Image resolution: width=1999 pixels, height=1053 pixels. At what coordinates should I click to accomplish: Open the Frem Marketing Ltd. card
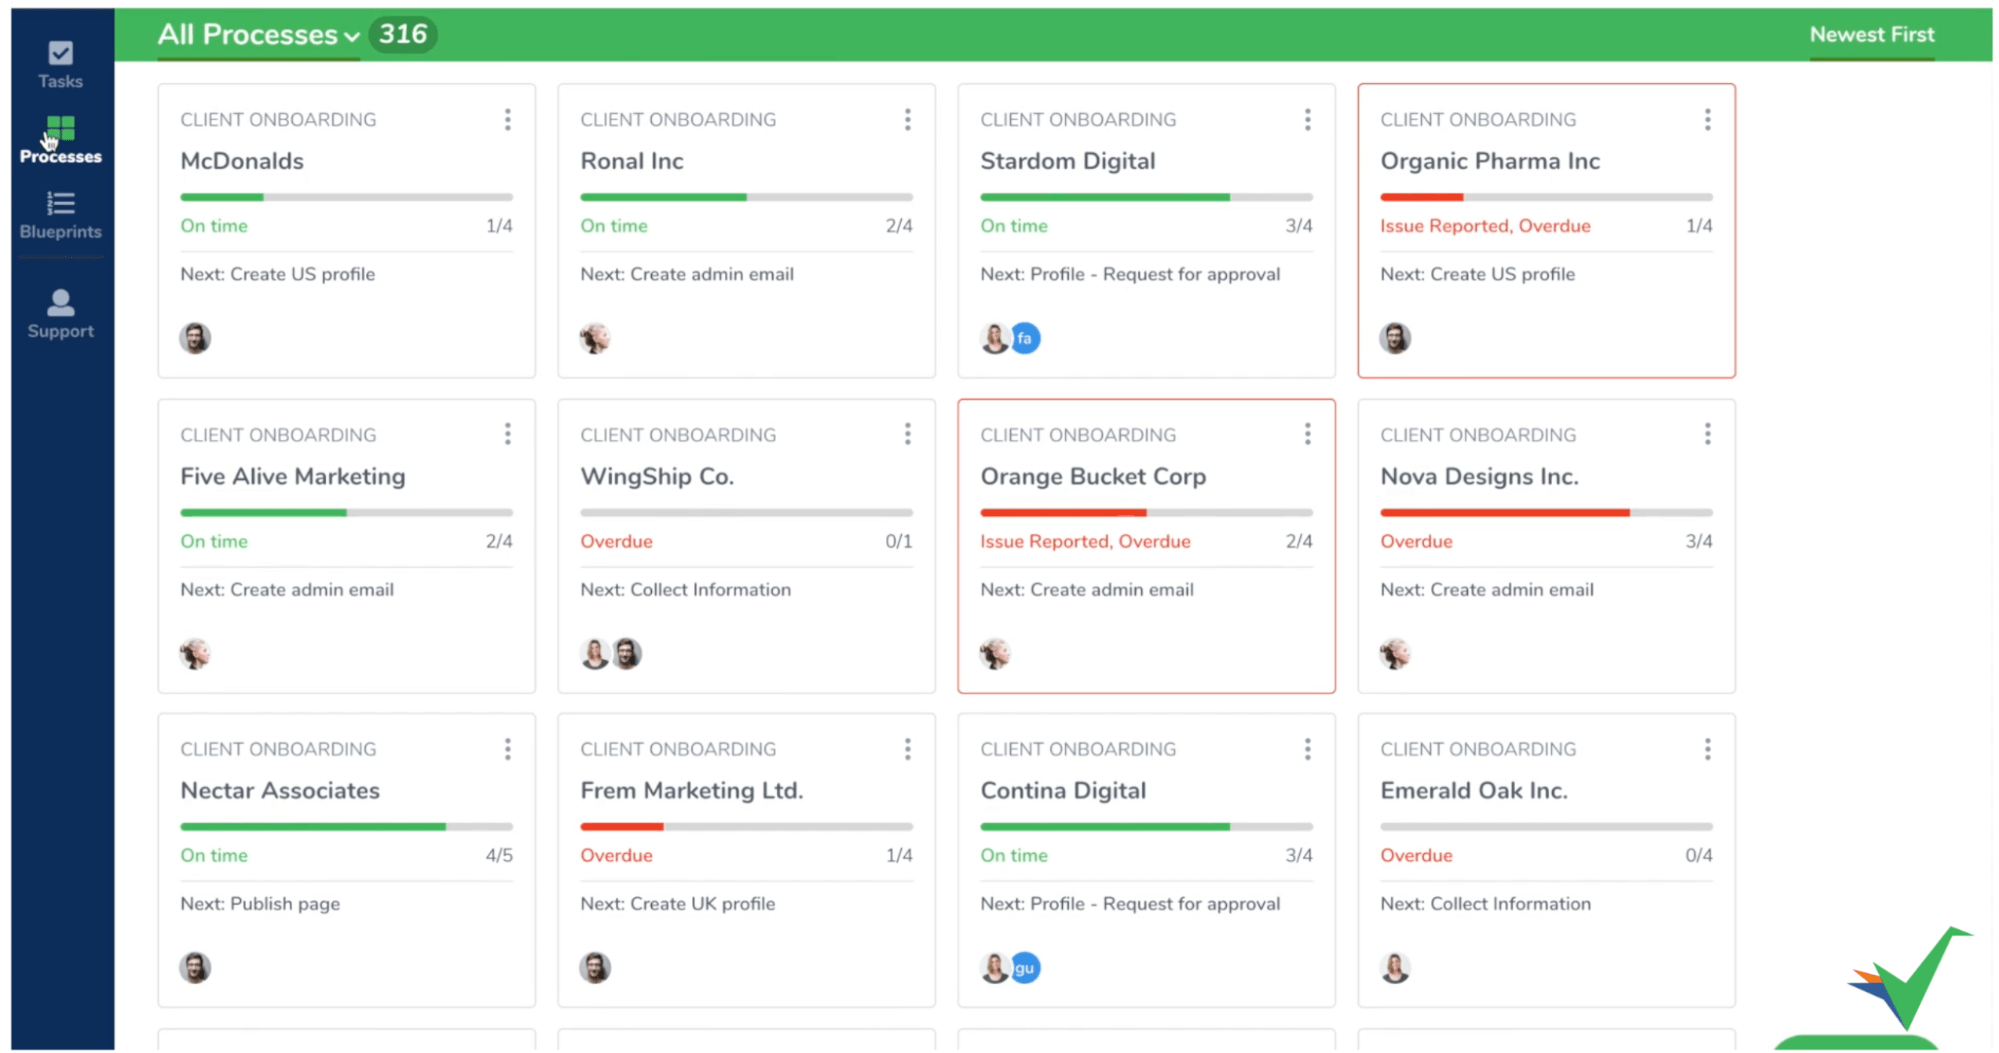pos(746,860)
